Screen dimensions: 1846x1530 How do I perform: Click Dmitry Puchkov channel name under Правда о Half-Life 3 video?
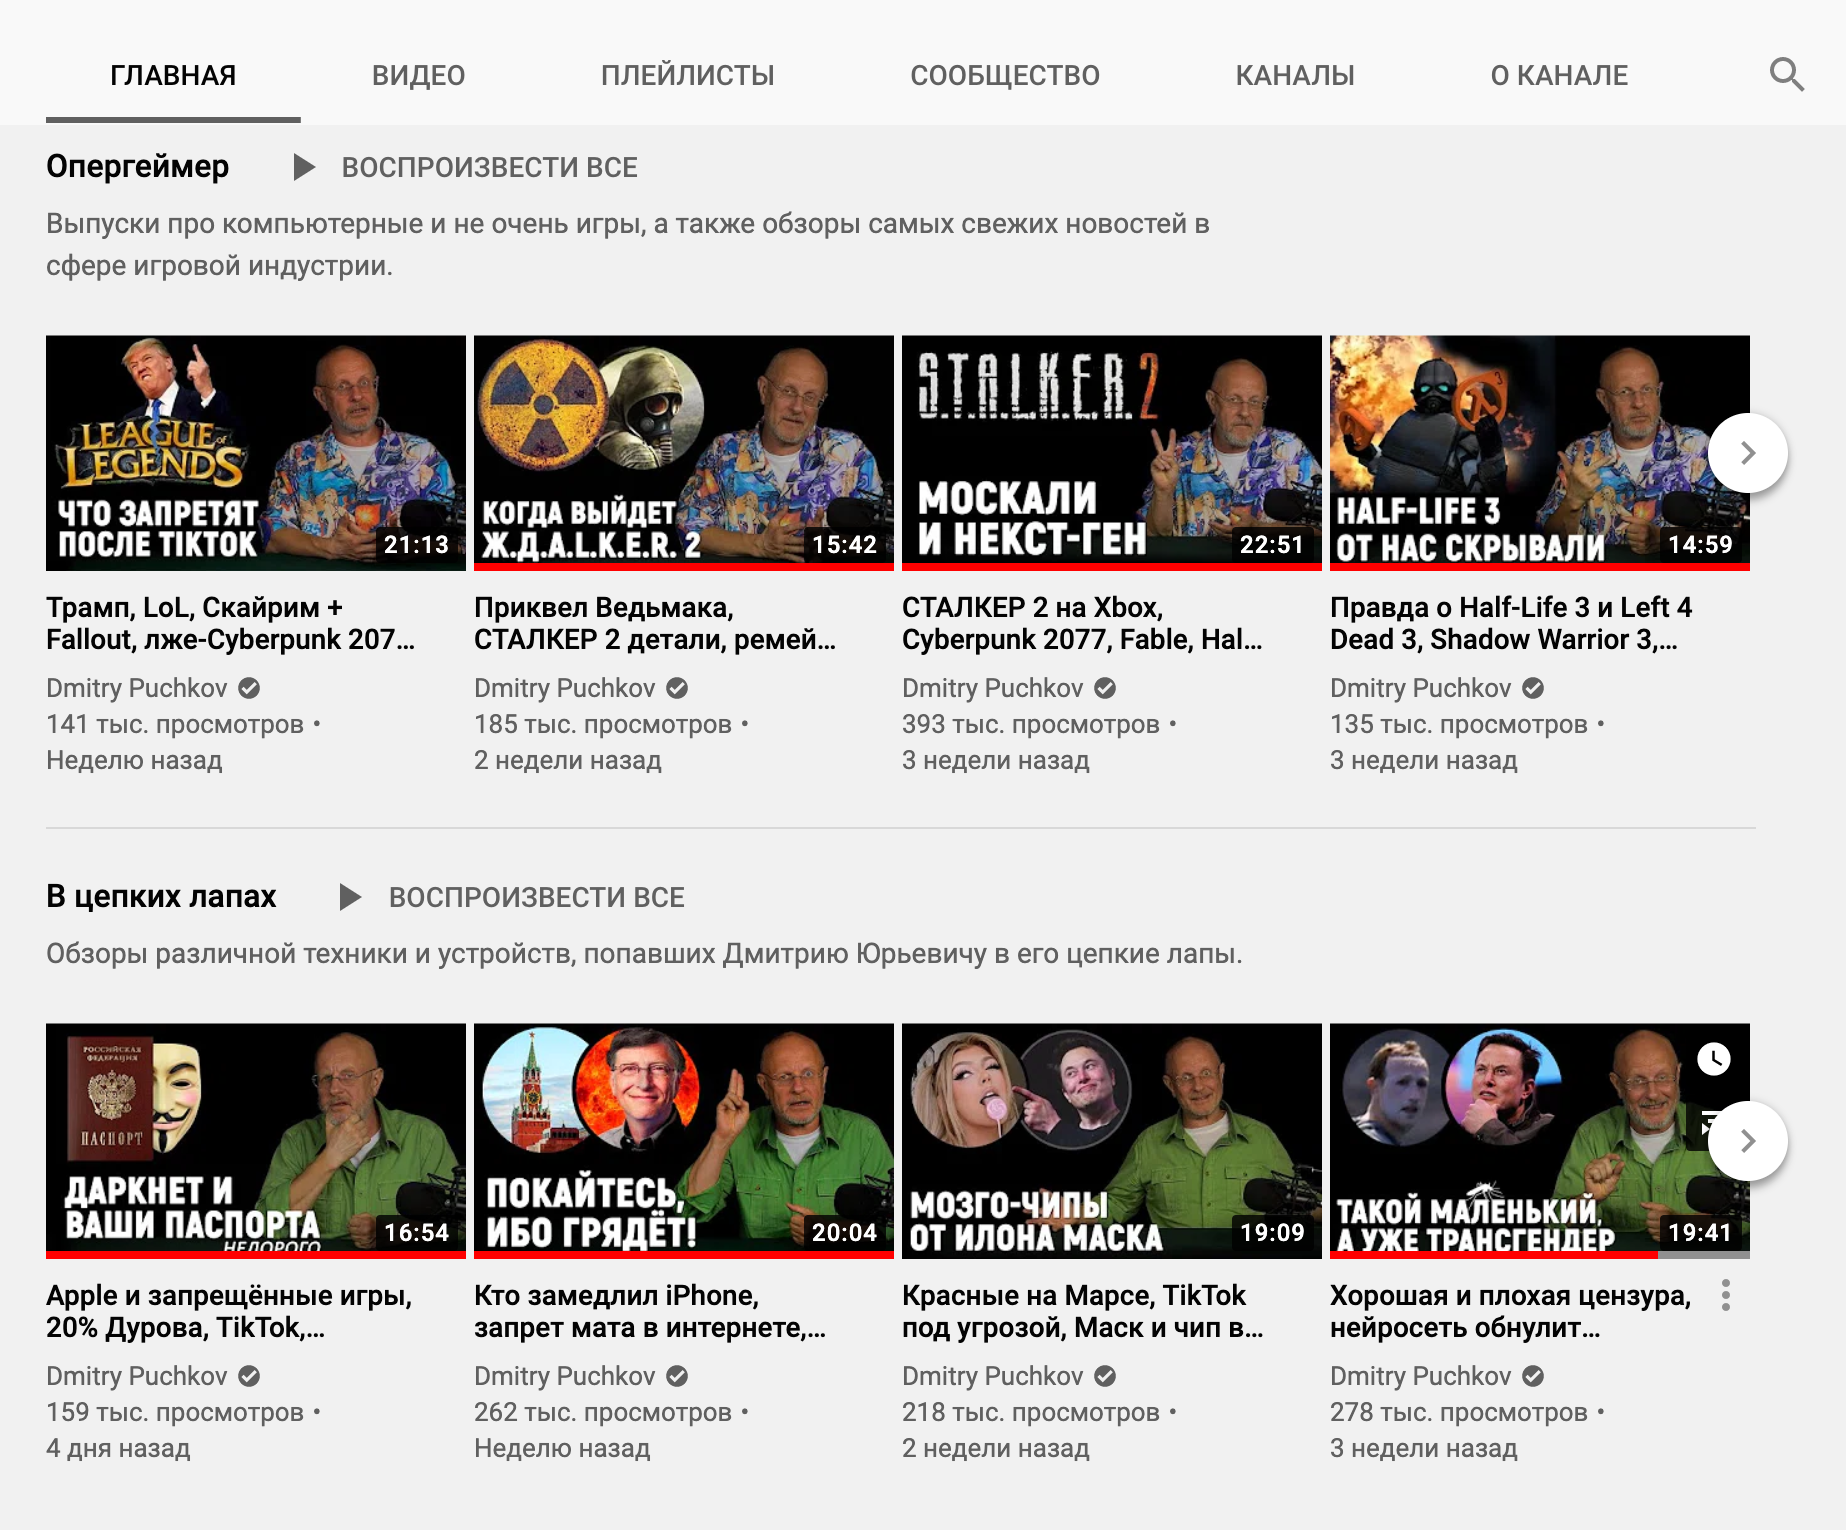1421,688
